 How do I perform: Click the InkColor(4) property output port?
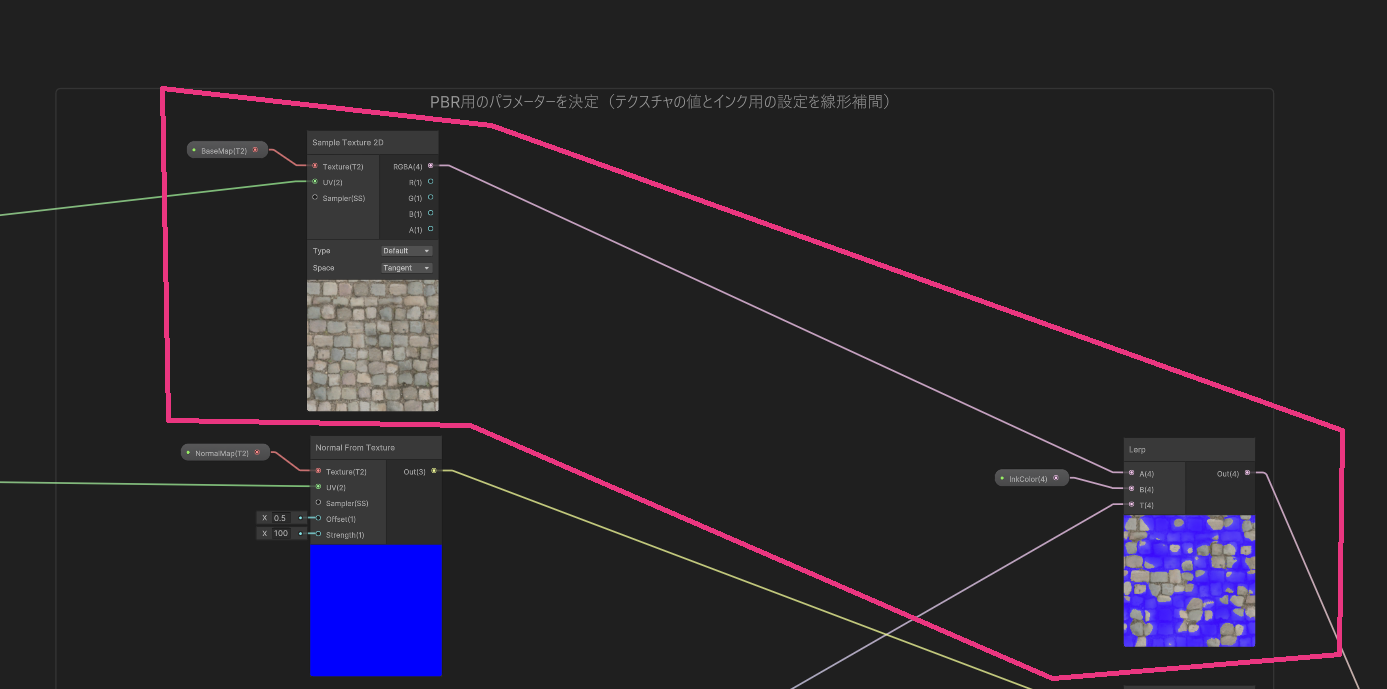[1056, 478]
